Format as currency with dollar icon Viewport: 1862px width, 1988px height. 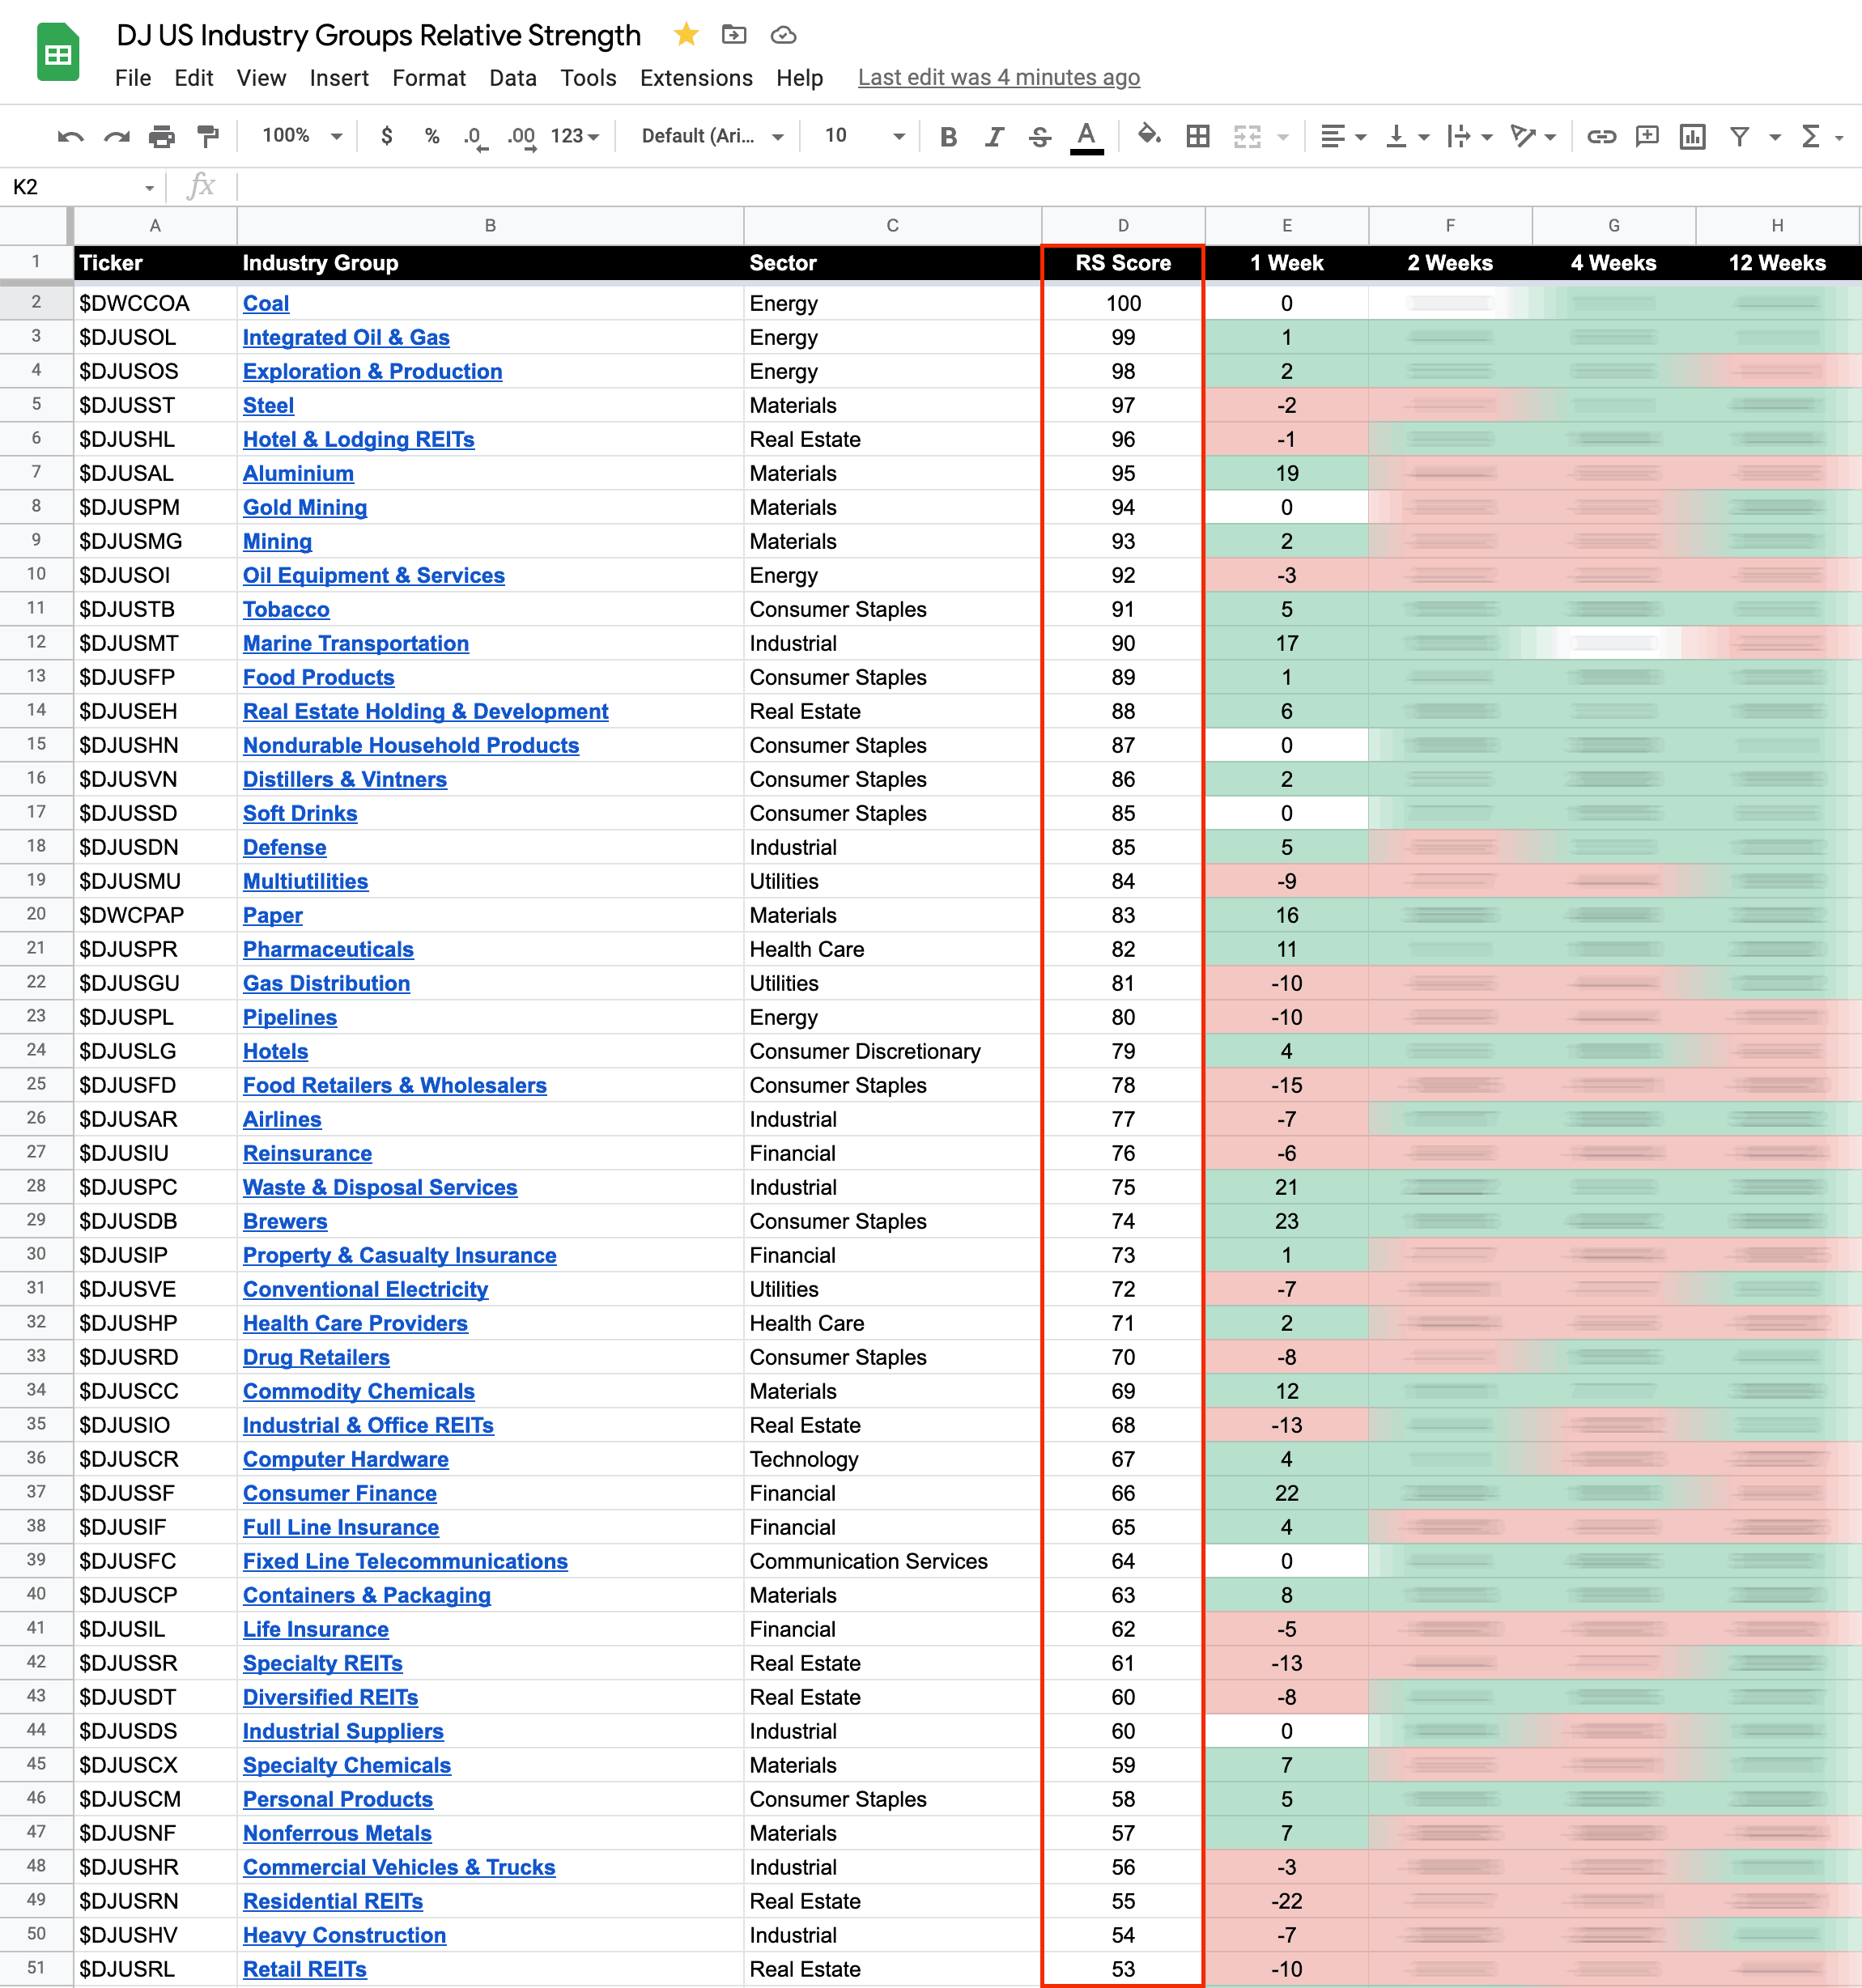click(387, 136)
